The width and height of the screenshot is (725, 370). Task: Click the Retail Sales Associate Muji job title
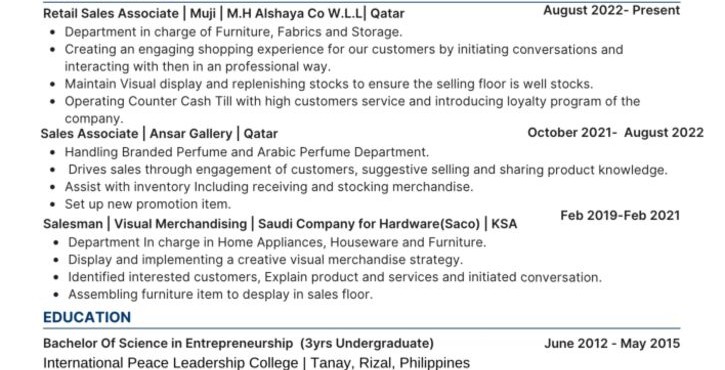click(224, 13)
